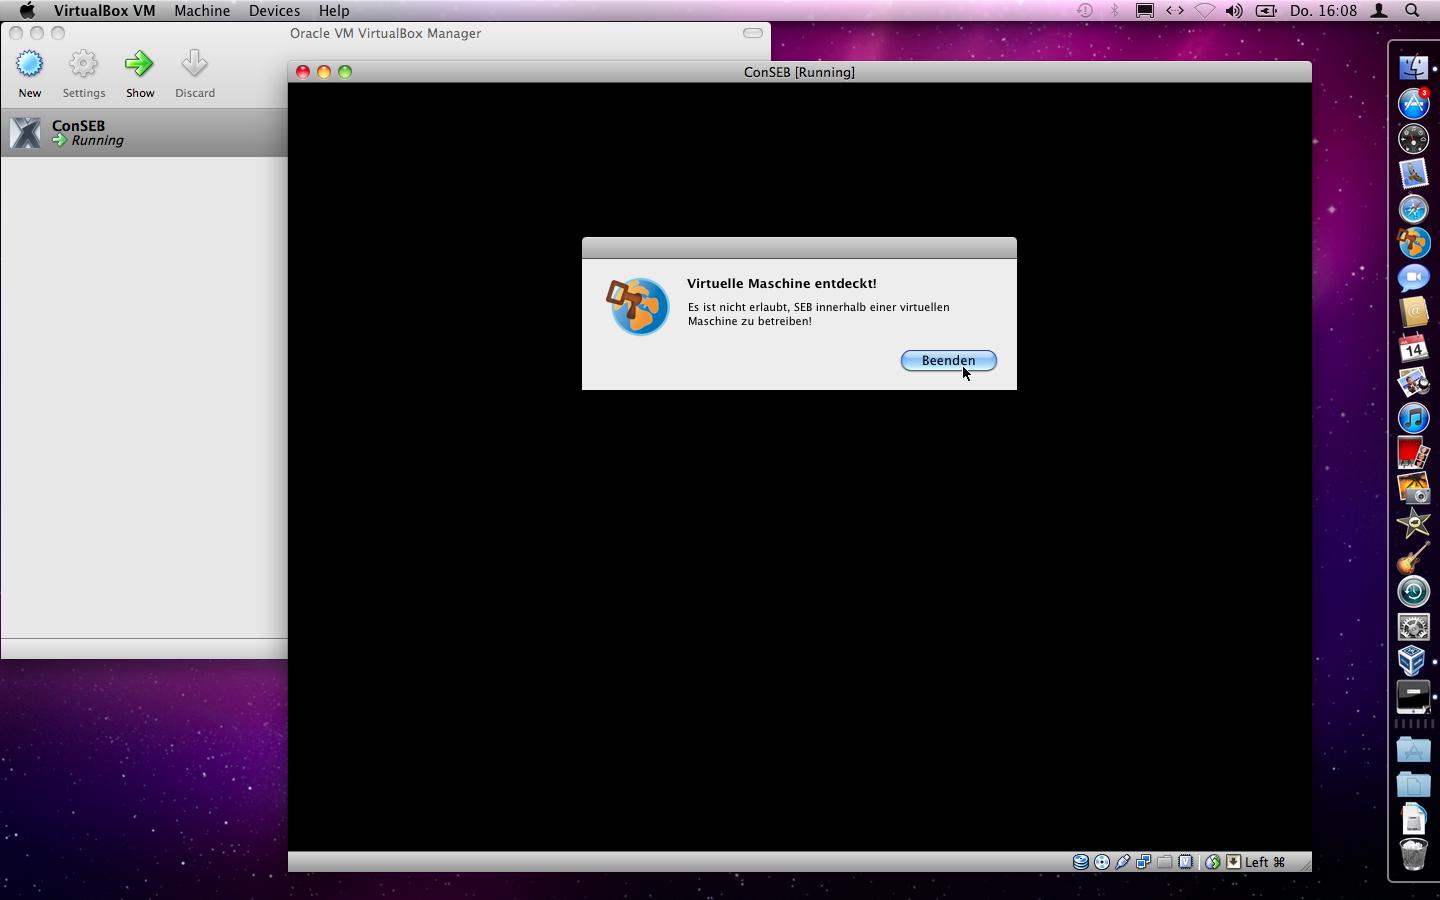Open the USB devices status icon
Screen dimensions: 1440x900
[x=1122, y=861]
